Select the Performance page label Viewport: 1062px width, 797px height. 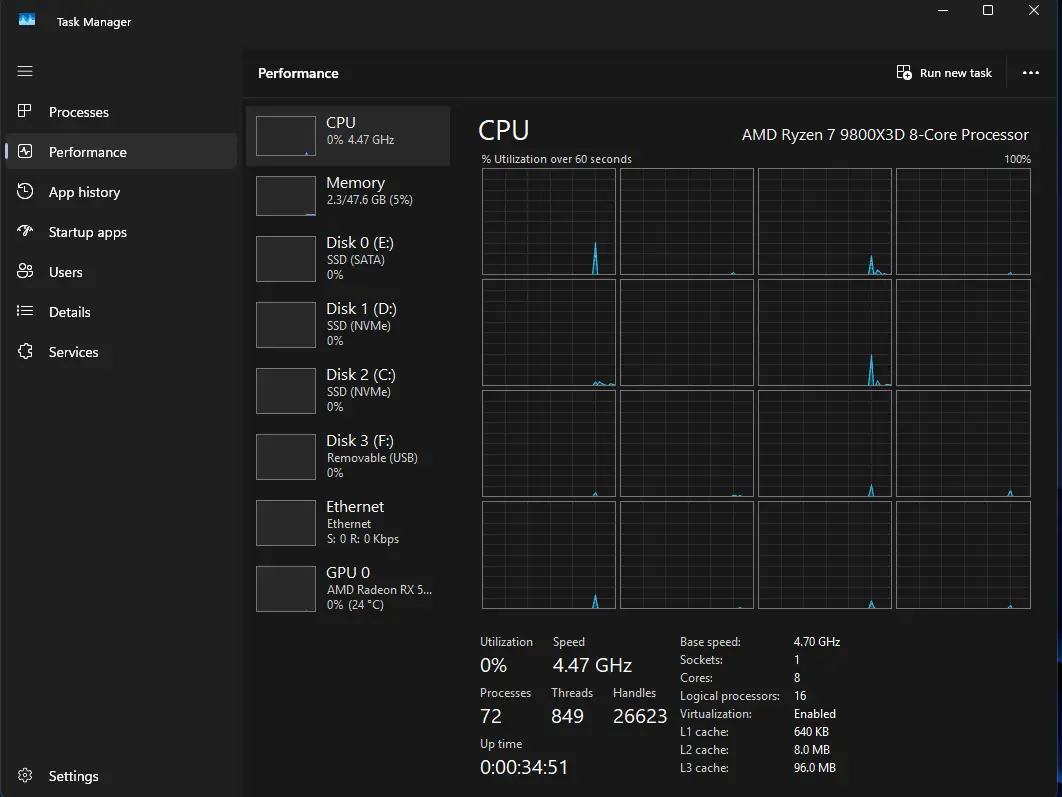[x=87, y=152]
